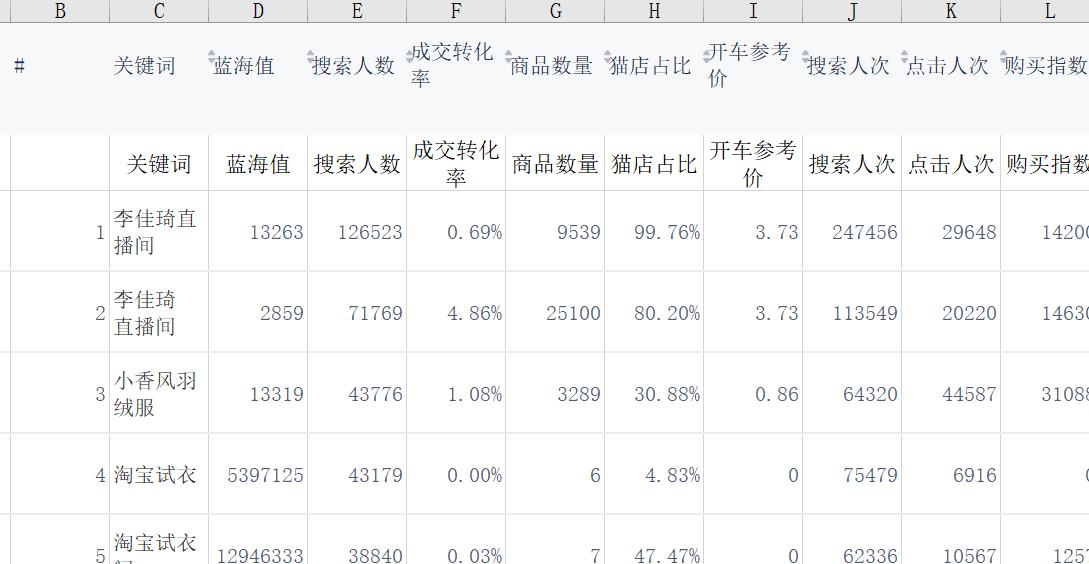Select cell with value 43179
Viewport: 1089px width, 564px height.
(357, 474)
